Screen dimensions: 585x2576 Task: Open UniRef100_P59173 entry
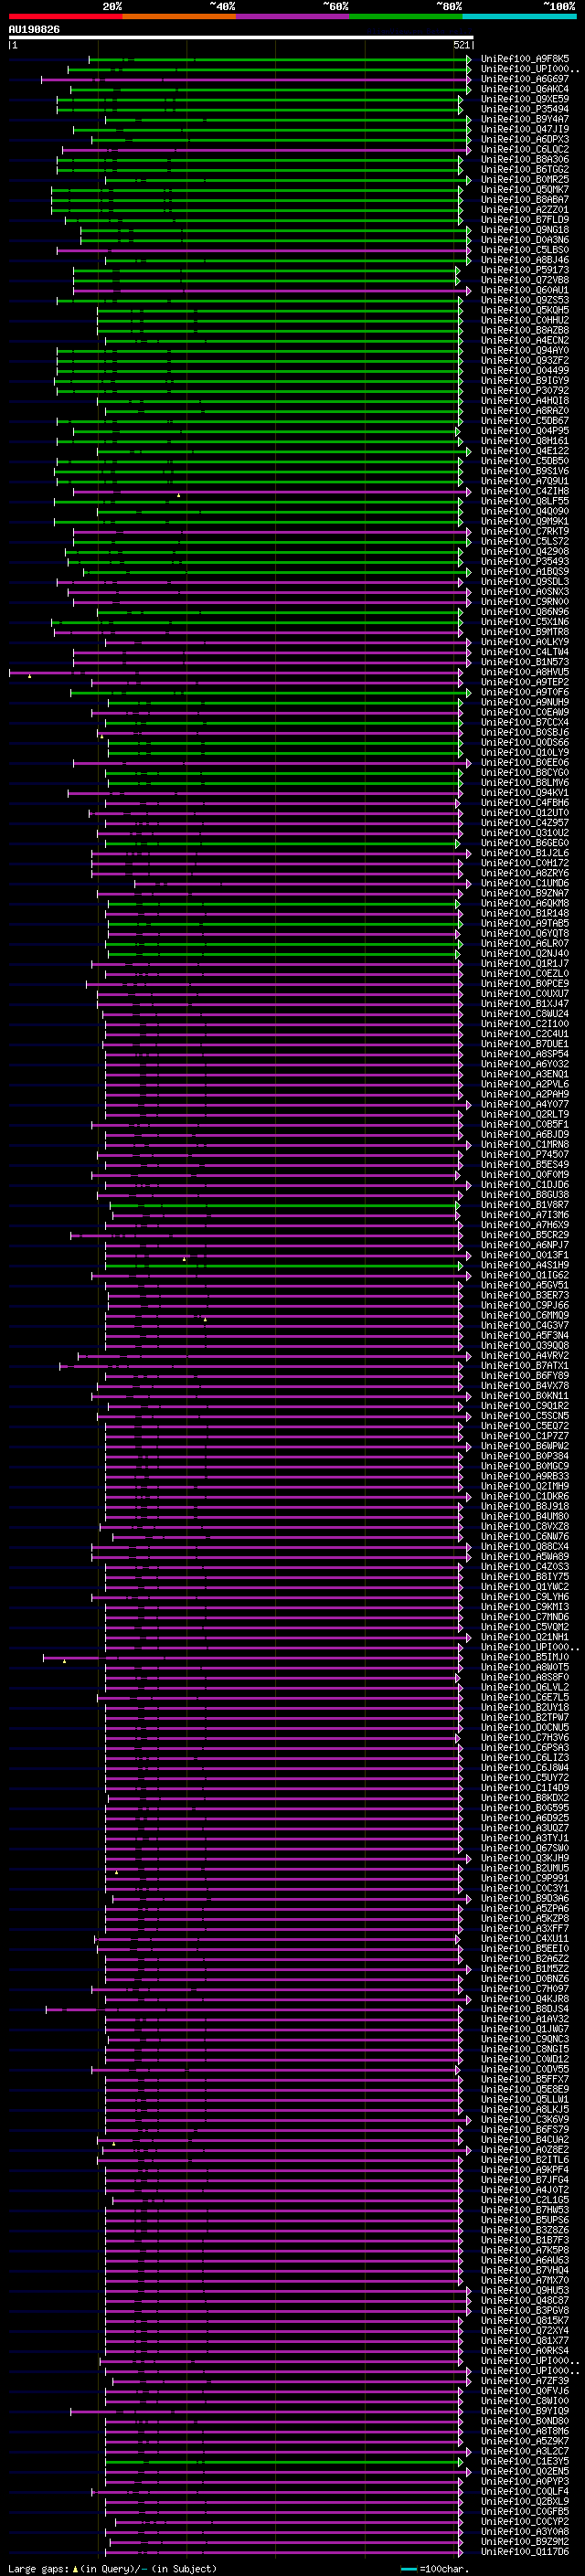(524, 270)
